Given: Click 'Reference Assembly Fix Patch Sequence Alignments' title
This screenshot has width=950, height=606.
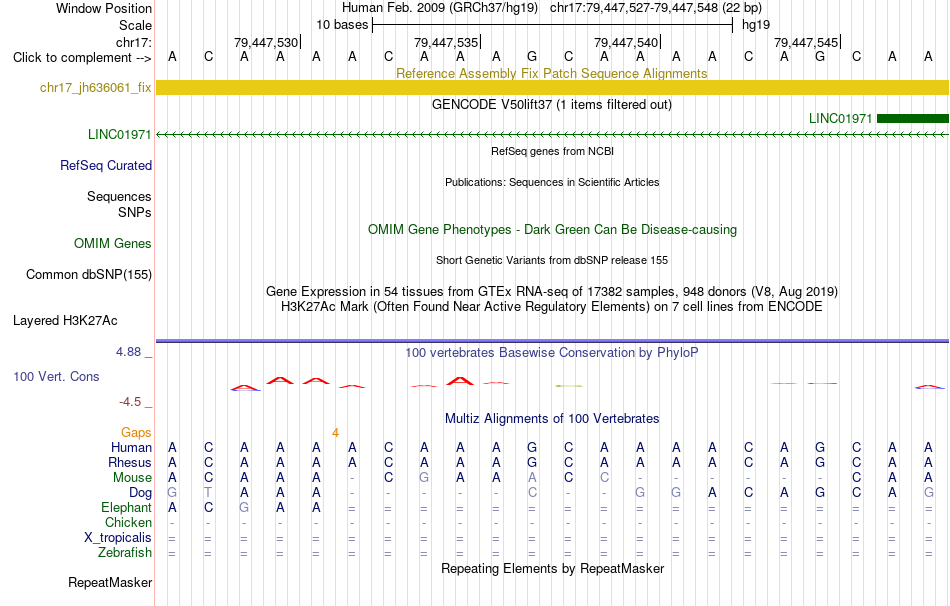Looking at the screenshot, I should tap(551, 73).
